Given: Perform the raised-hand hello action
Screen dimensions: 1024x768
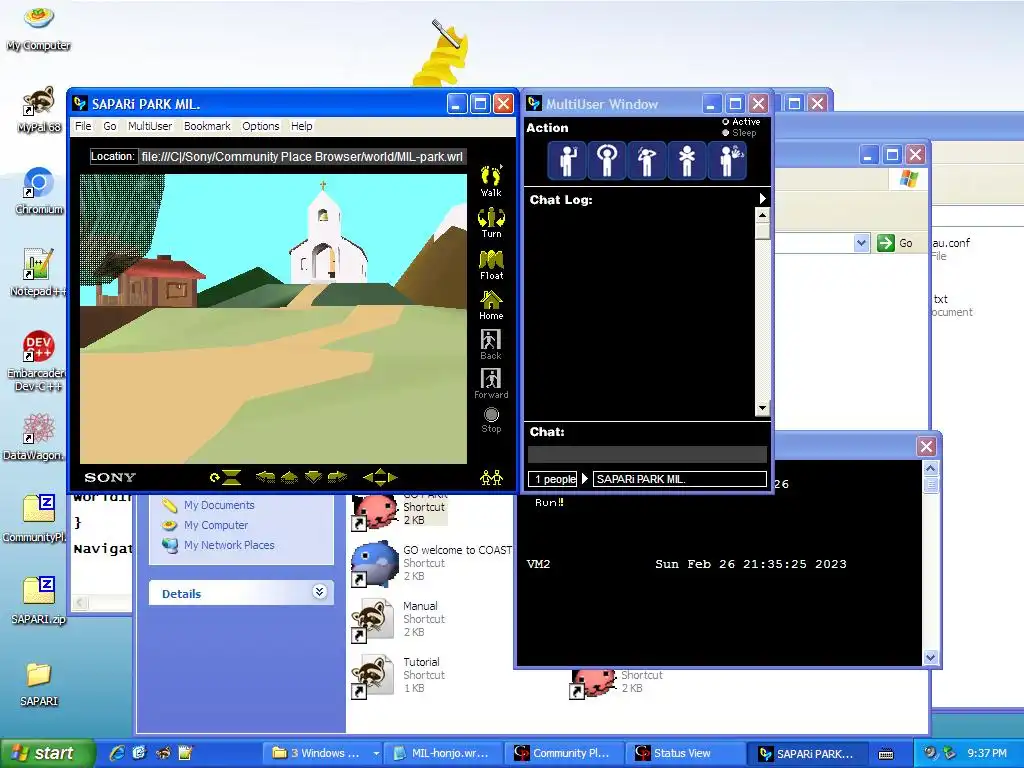Looking at the screenshot, I should point(568,160).
